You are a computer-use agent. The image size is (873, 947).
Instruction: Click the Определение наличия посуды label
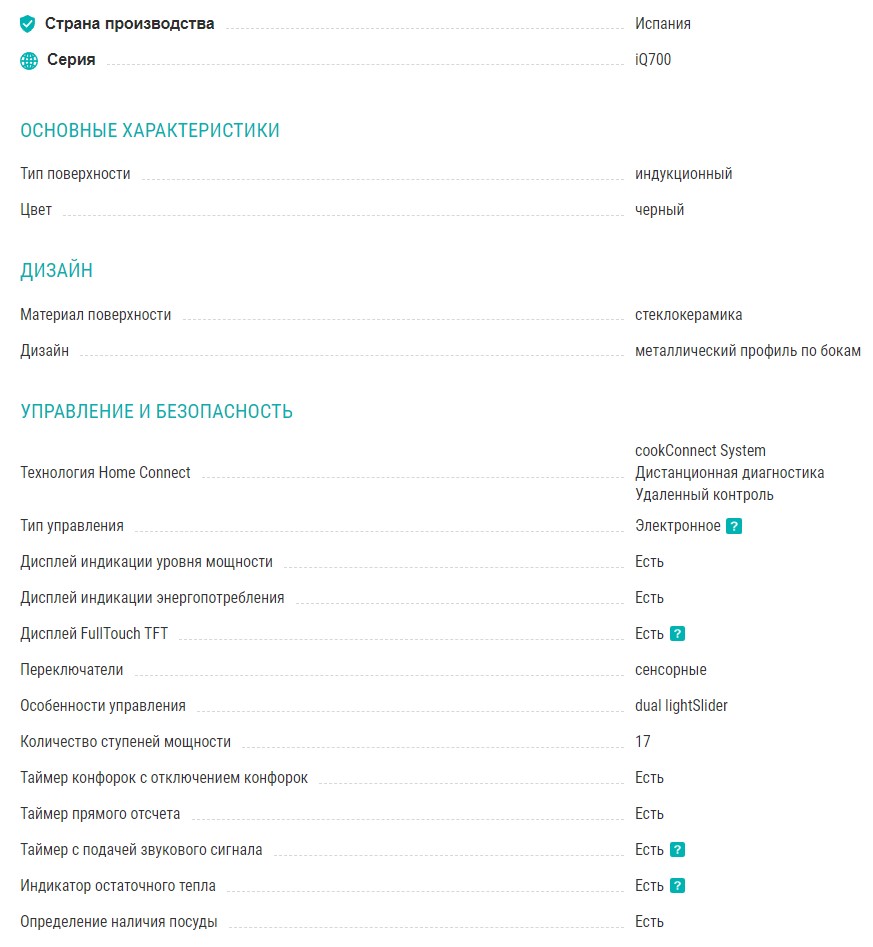tap(118, 922)
